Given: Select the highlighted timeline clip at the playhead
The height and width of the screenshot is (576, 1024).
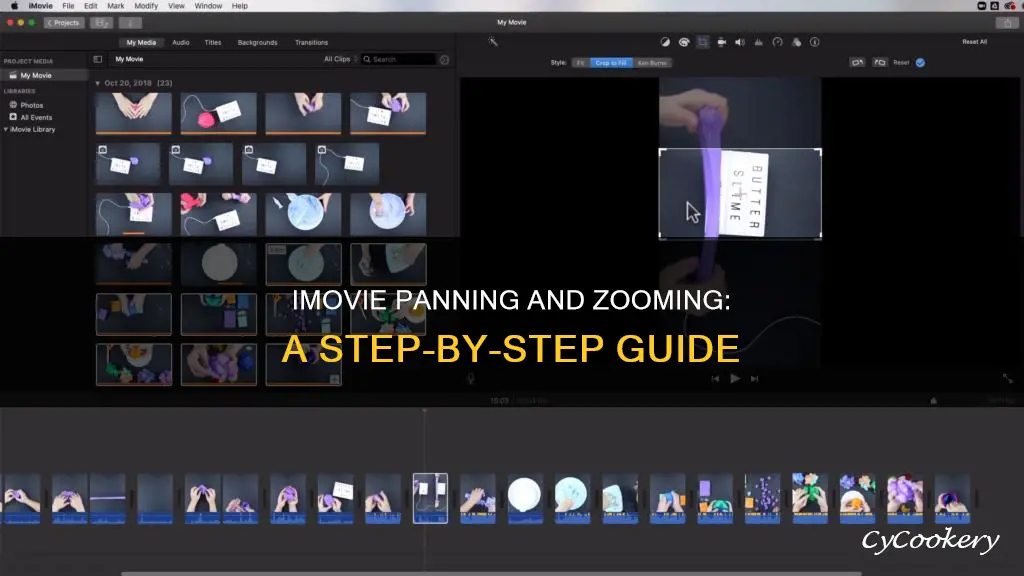Looking at the screenshot, I should click(430, 498).
